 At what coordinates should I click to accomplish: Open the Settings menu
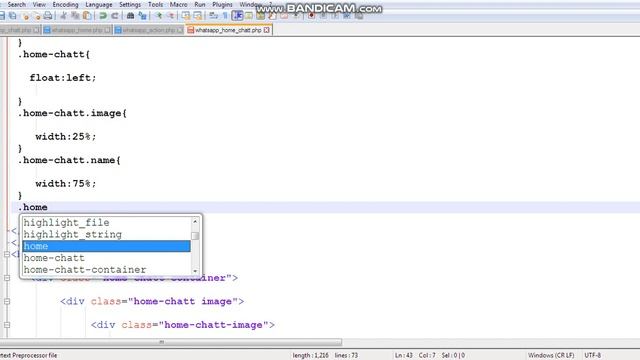(130, 4)
